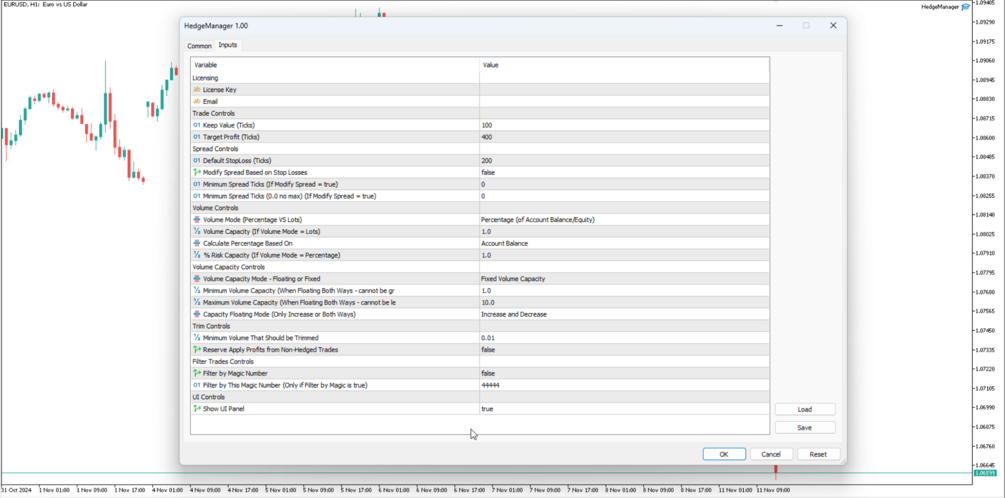
Task: Click the Calculate Percentage Based On icon
Action: (197, 244)
